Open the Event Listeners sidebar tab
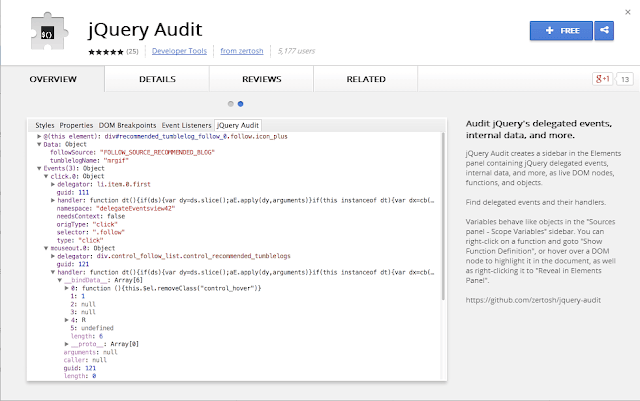 point(187,125)
